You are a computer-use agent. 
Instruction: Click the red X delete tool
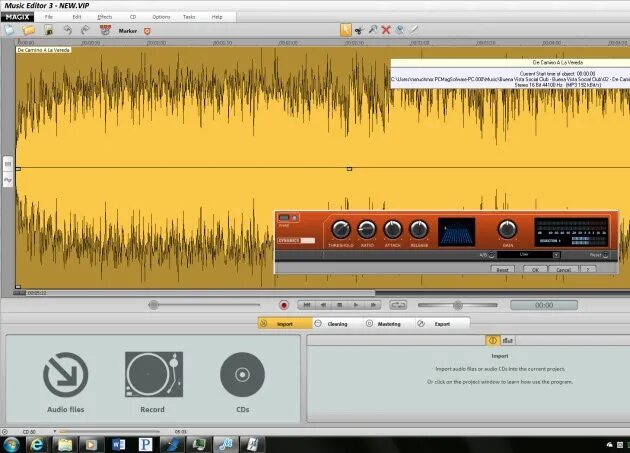coord(386,30)
